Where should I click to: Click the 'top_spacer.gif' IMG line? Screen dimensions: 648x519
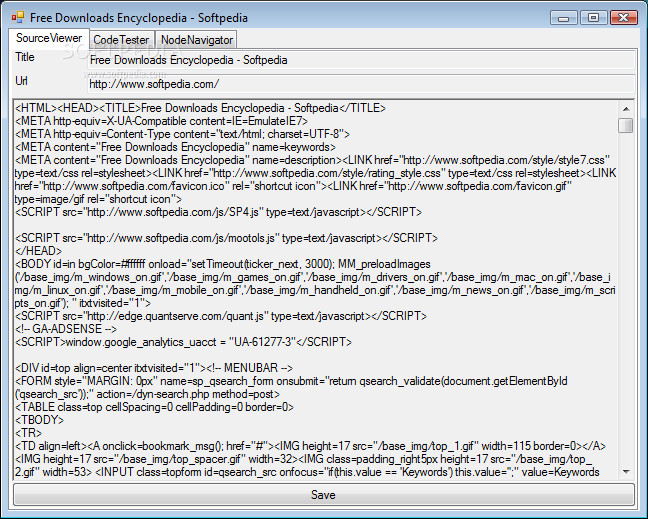304,459
